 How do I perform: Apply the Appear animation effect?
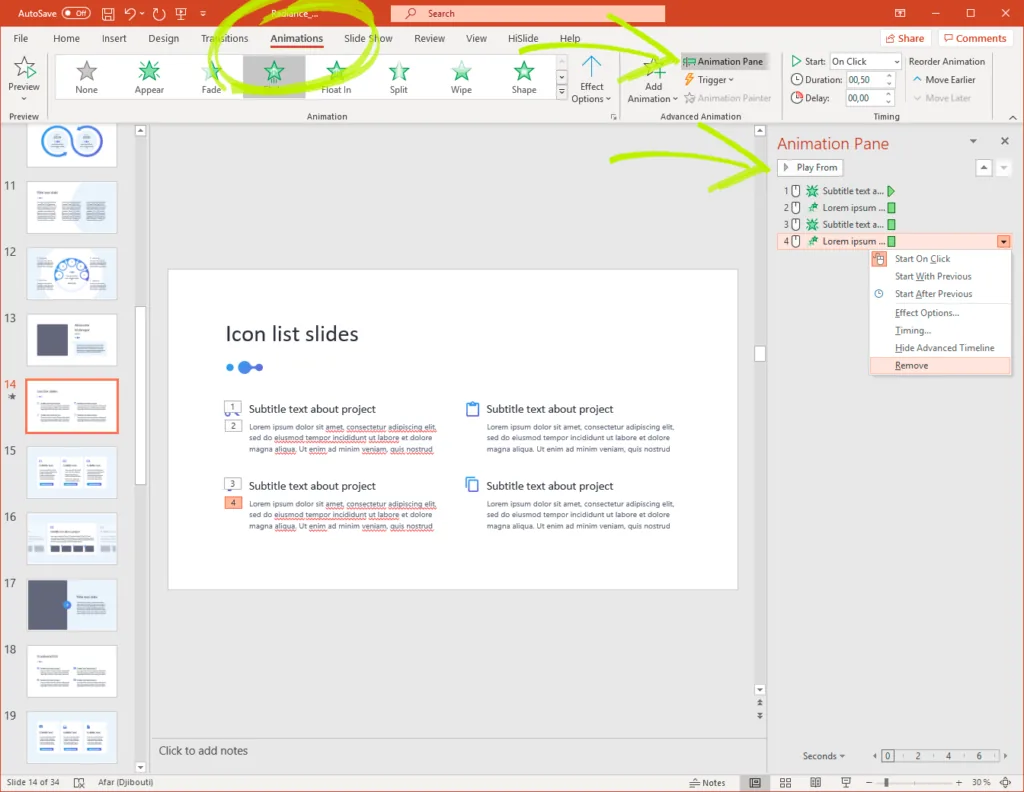149,76
